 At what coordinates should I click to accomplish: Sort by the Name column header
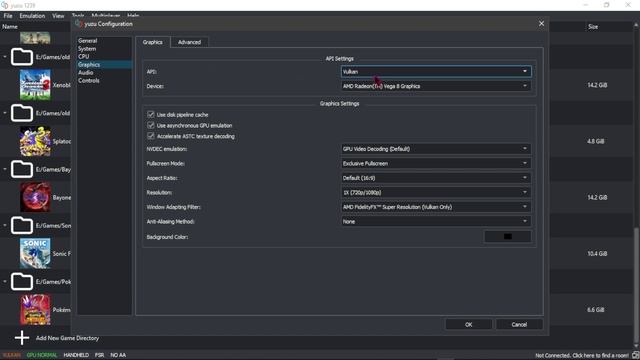(10, 27)
